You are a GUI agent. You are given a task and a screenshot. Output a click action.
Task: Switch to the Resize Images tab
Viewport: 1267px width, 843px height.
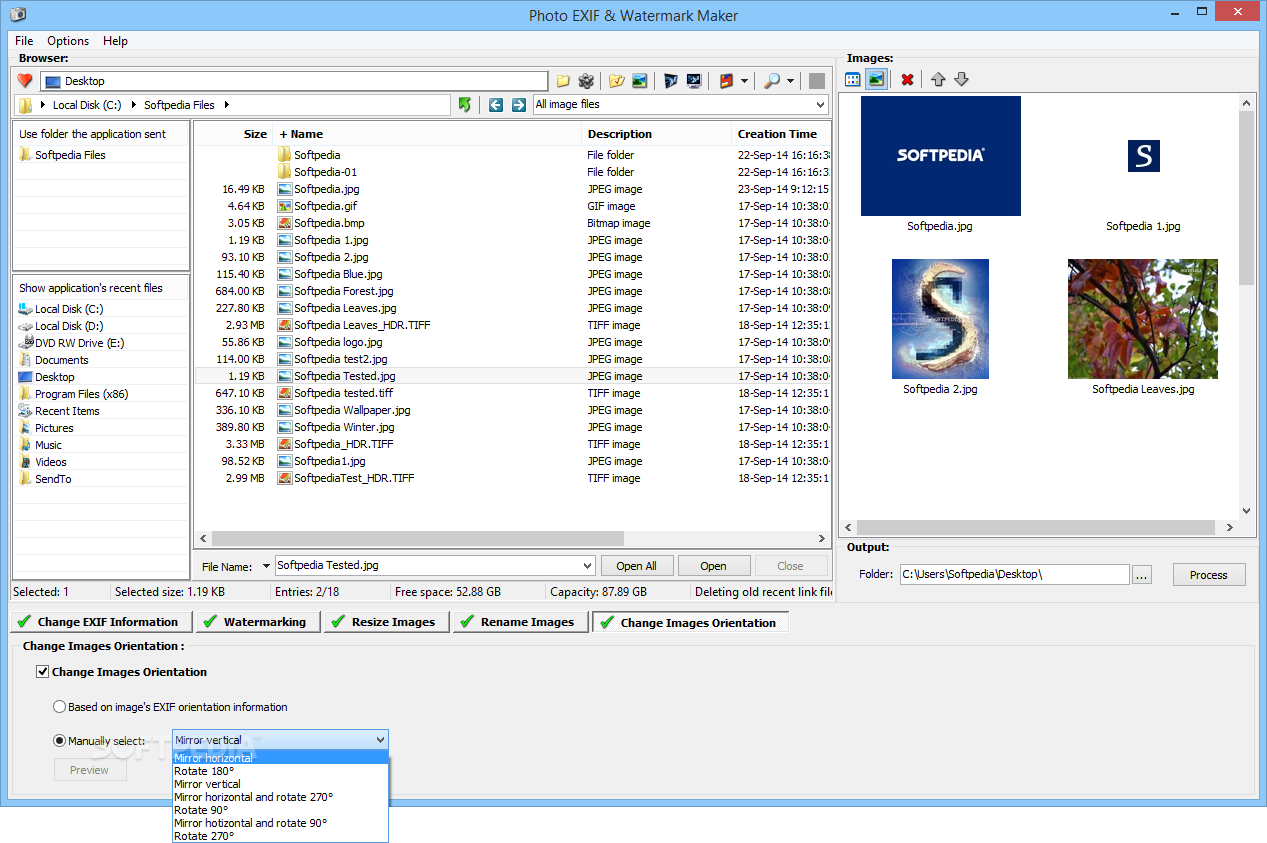coord(385,622)
